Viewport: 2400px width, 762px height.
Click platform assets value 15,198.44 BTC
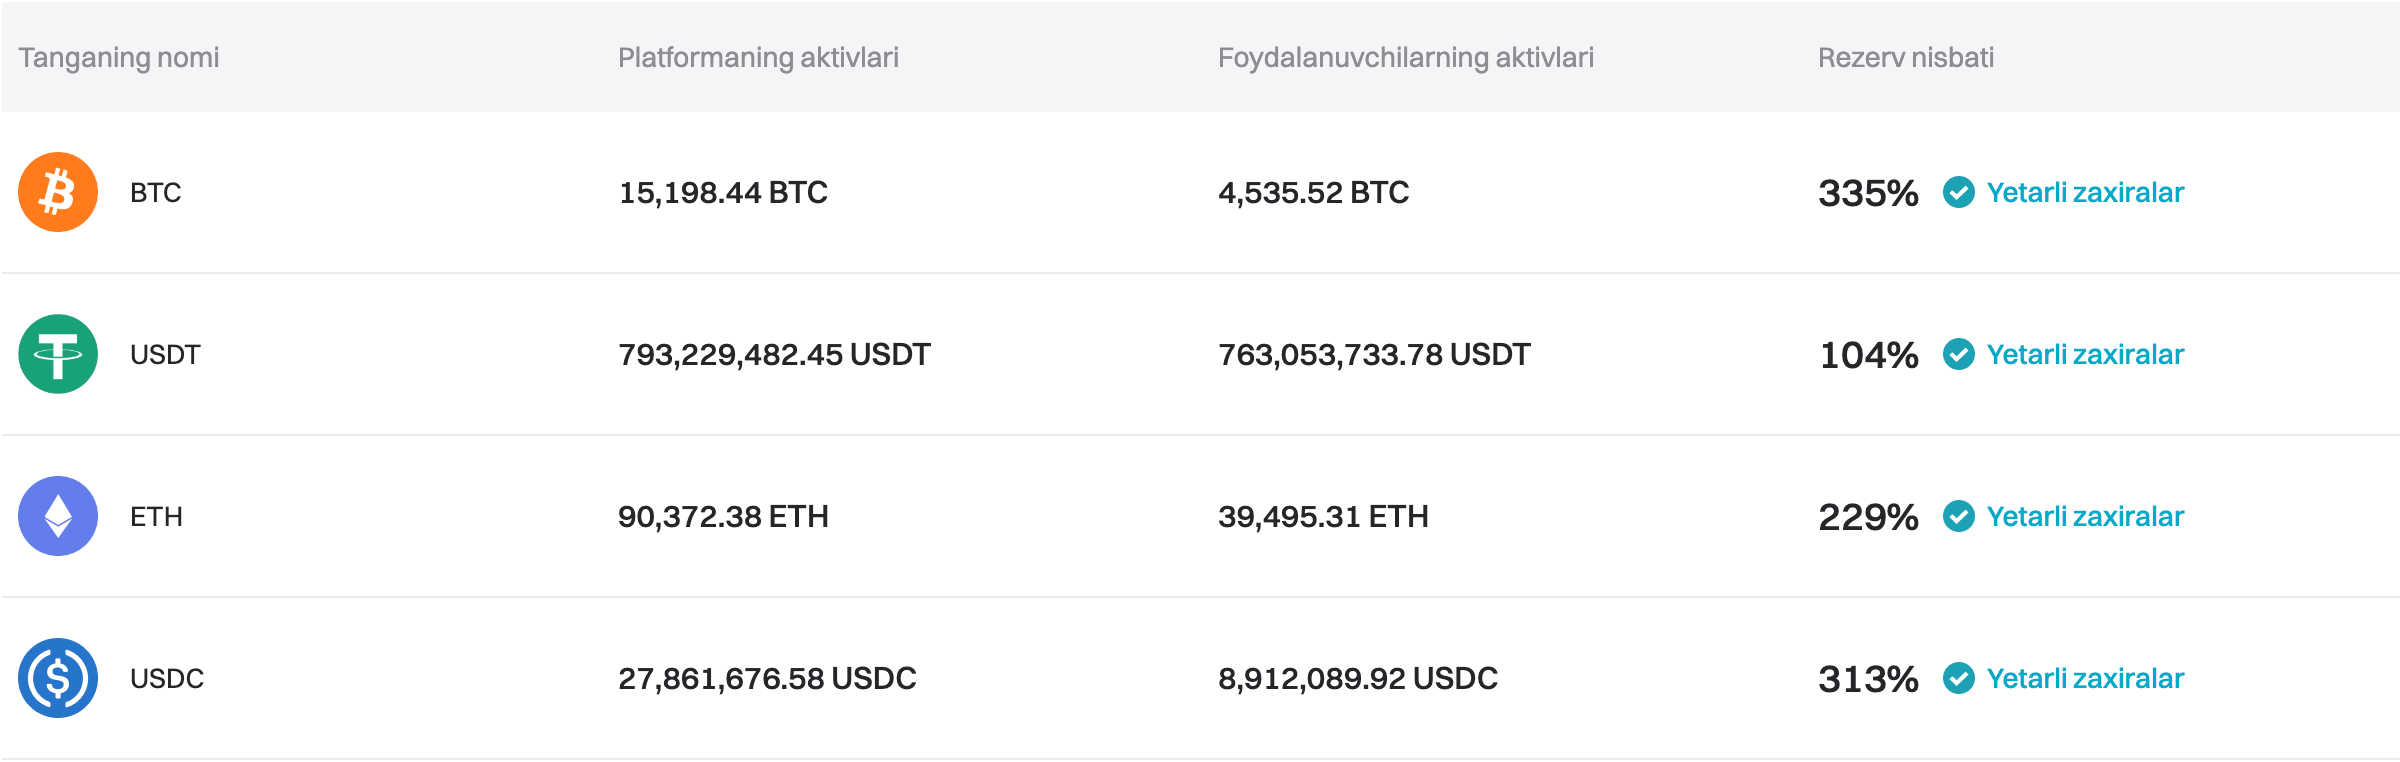723,192
